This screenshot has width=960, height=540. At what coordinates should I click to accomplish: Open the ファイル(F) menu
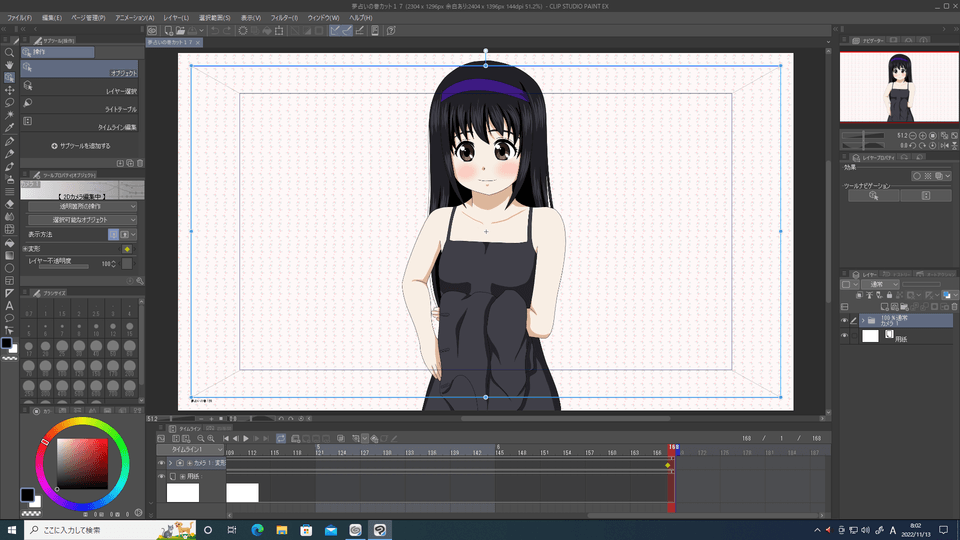(x=20, y=18)
